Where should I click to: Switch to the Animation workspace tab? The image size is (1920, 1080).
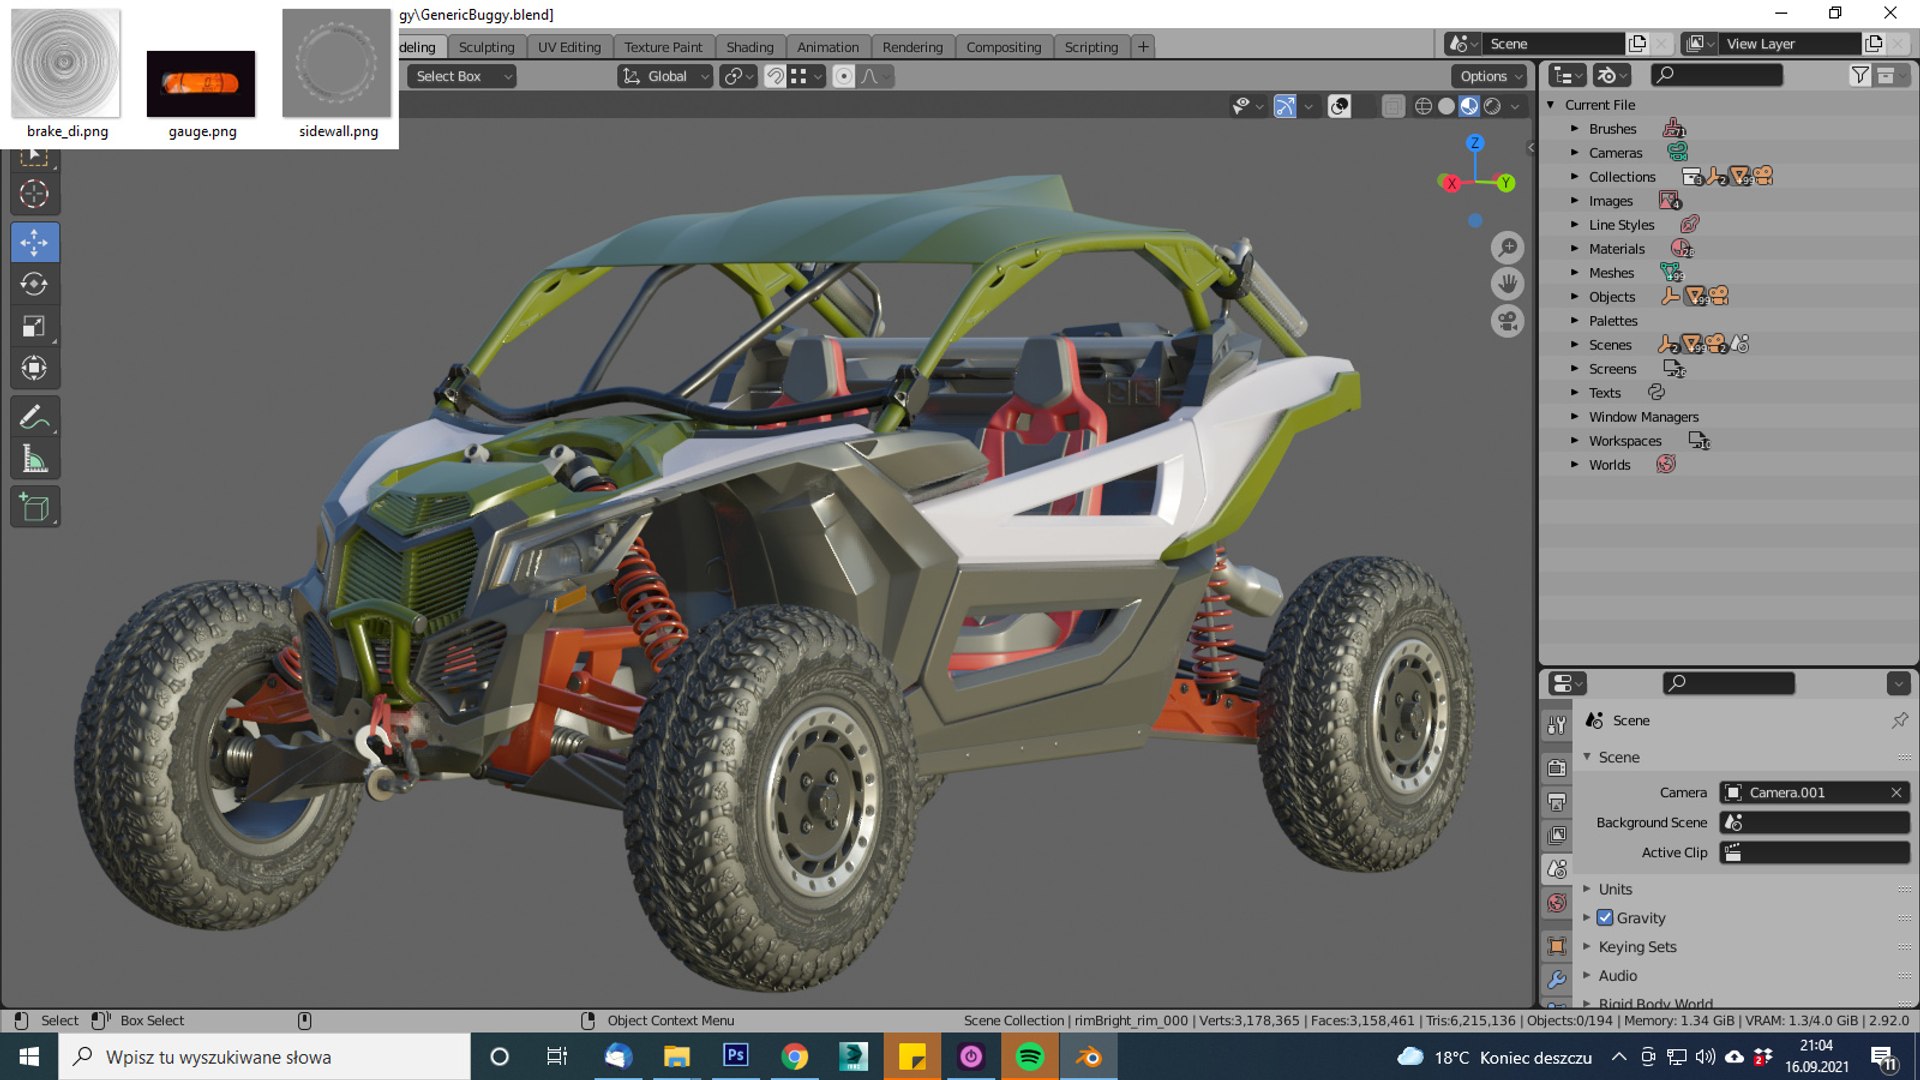click(x=827, y=47)
